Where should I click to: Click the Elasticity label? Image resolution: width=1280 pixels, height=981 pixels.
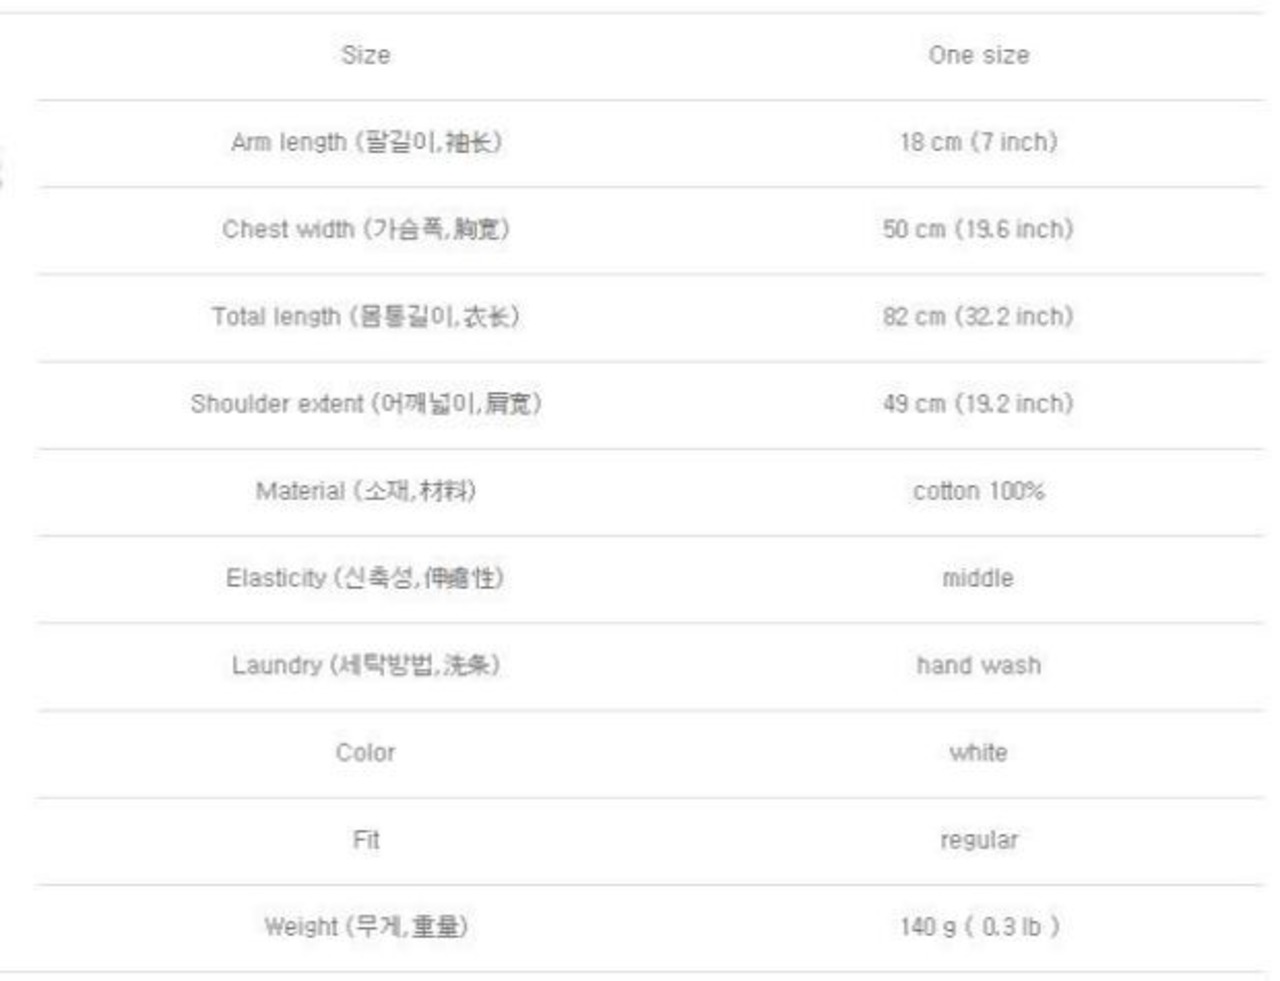coord(366,578)
